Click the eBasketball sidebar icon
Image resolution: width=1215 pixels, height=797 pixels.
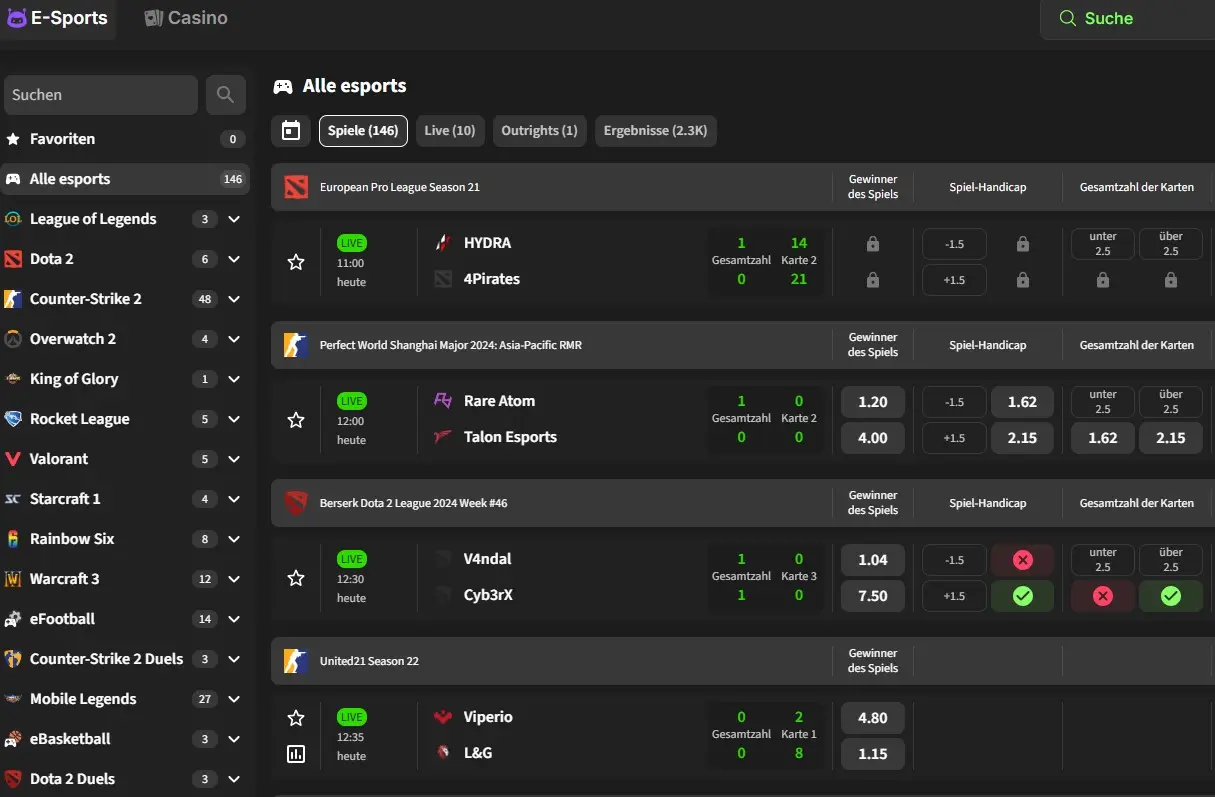(x=13, y=739)
